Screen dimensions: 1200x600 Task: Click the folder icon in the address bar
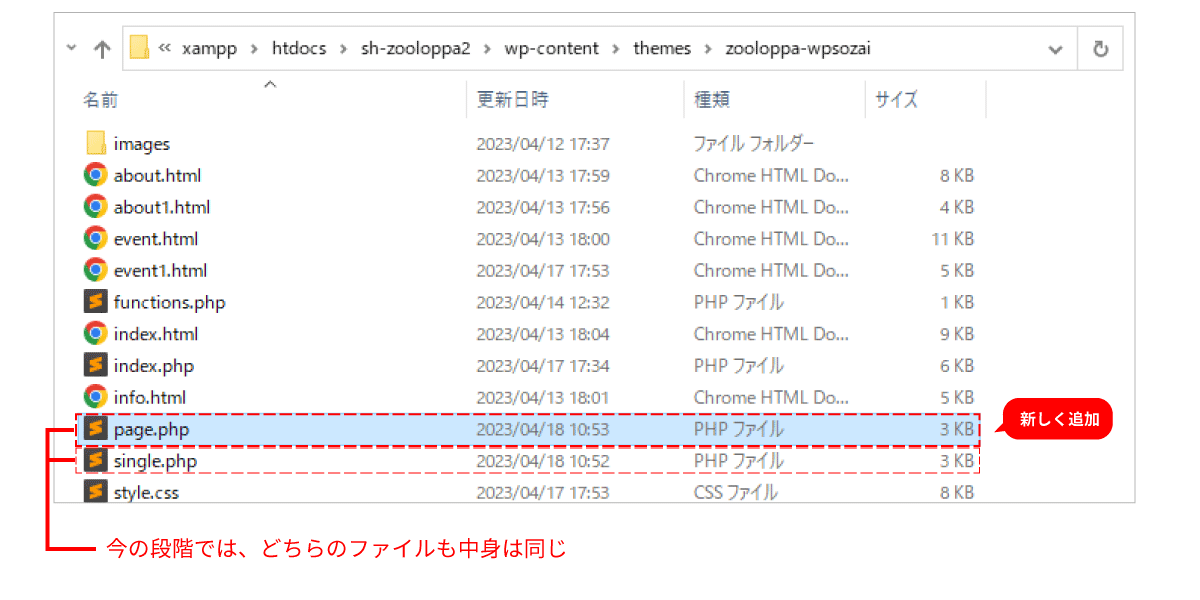[139, 47]
